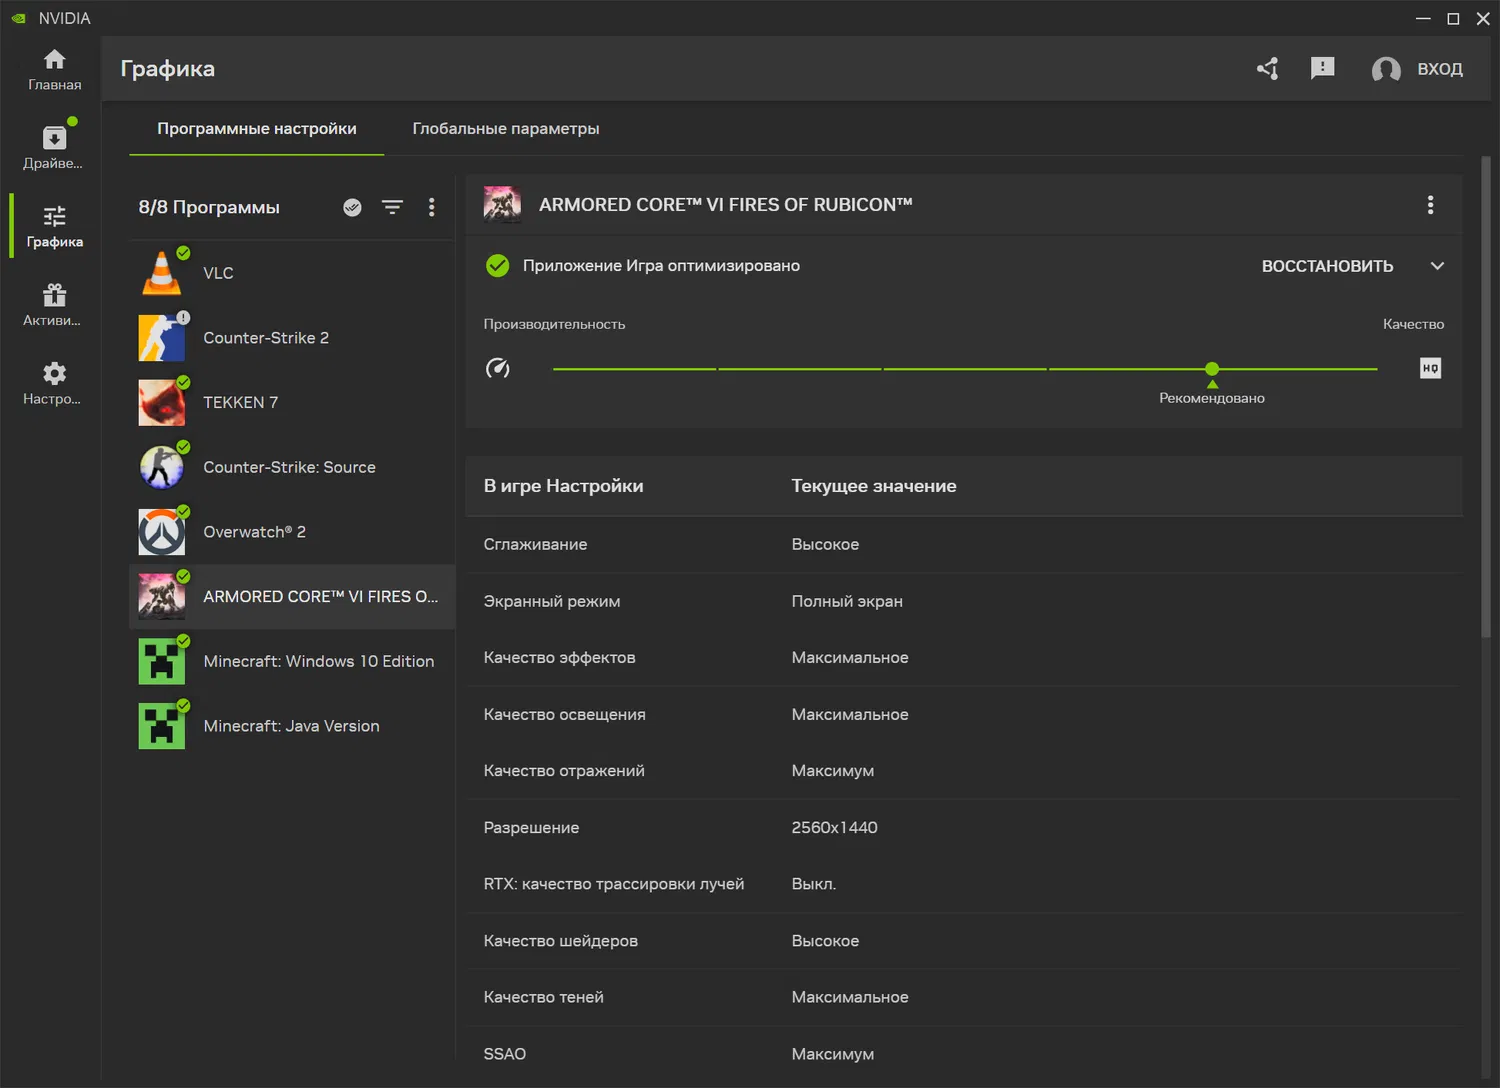Screen dimensions: 1500x1088
Task: Expand chevron next to ВОССТАНОВИТЬ
Action: pyautogui.click(x=1437, y=266)
